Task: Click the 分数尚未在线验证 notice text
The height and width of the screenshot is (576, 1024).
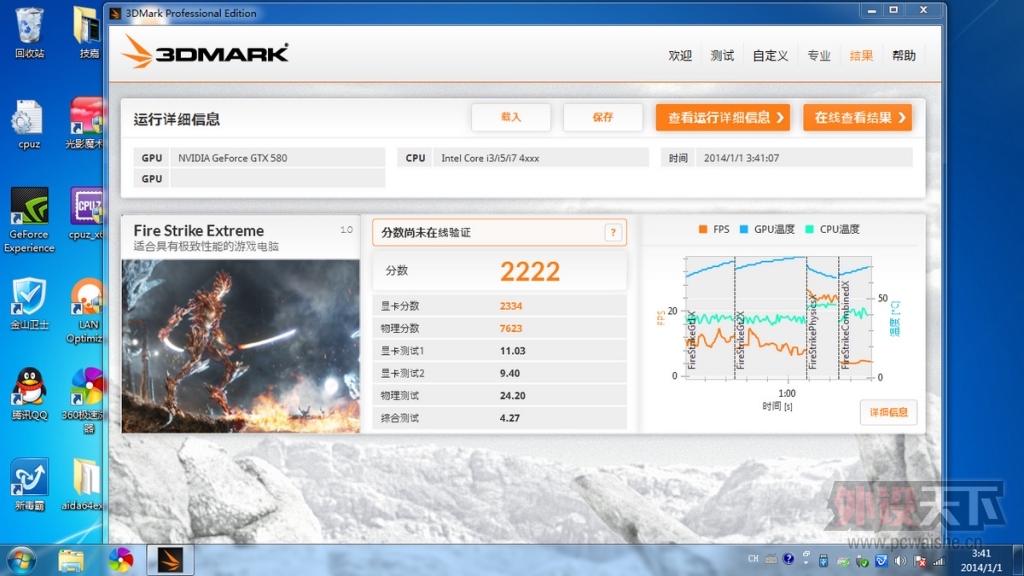Action: [426, 232]
